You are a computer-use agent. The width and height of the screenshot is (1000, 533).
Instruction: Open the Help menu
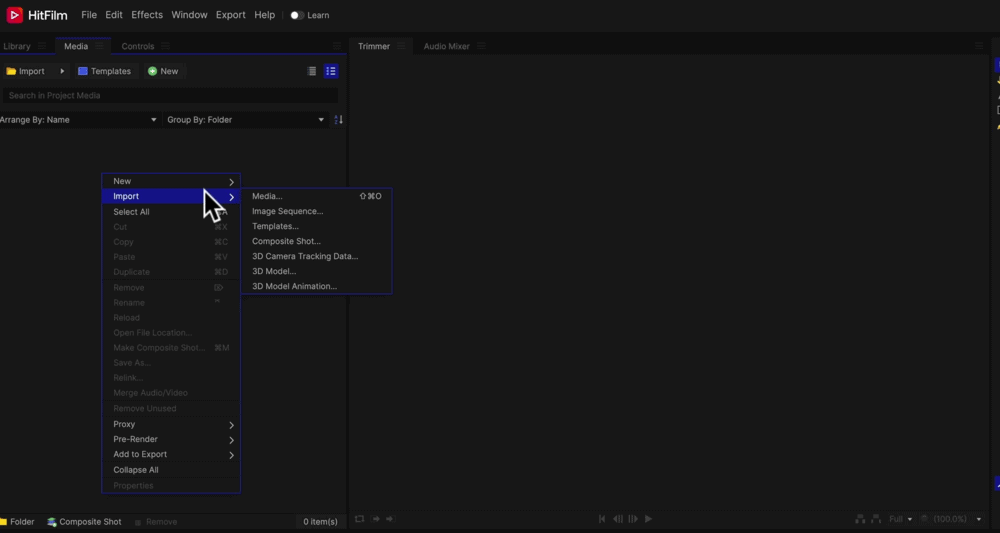pyautogui.click(x=265, y=15)
